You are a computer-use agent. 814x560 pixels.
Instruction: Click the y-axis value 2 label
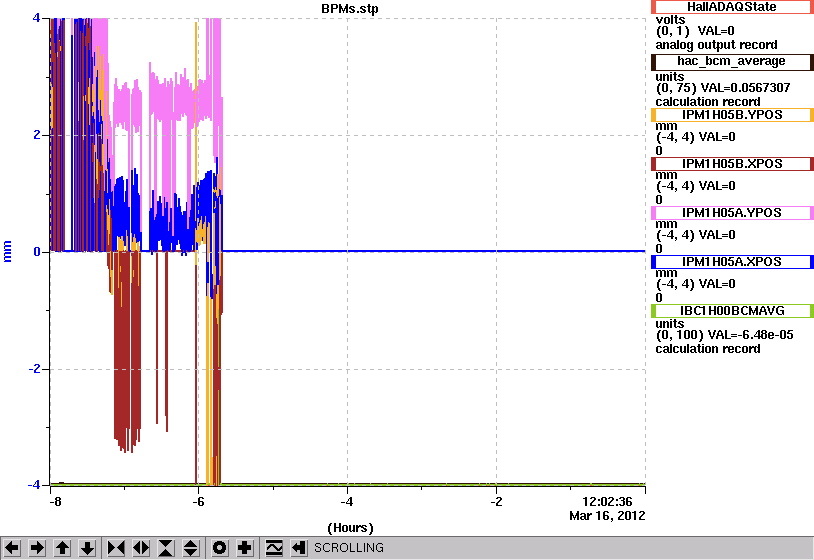36,135
